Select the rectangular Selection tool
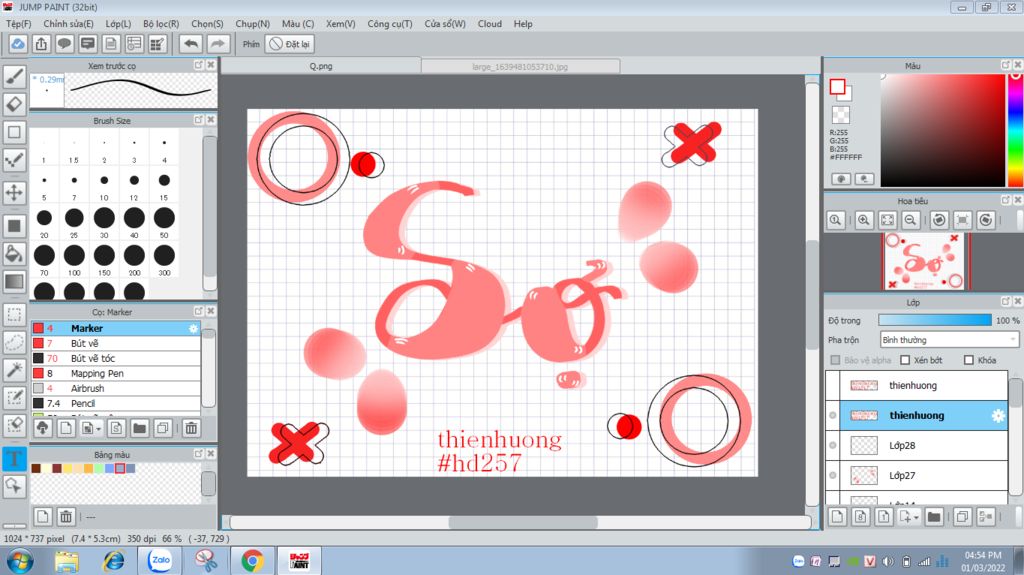The image size is (1024, 575). coord(14,314)
